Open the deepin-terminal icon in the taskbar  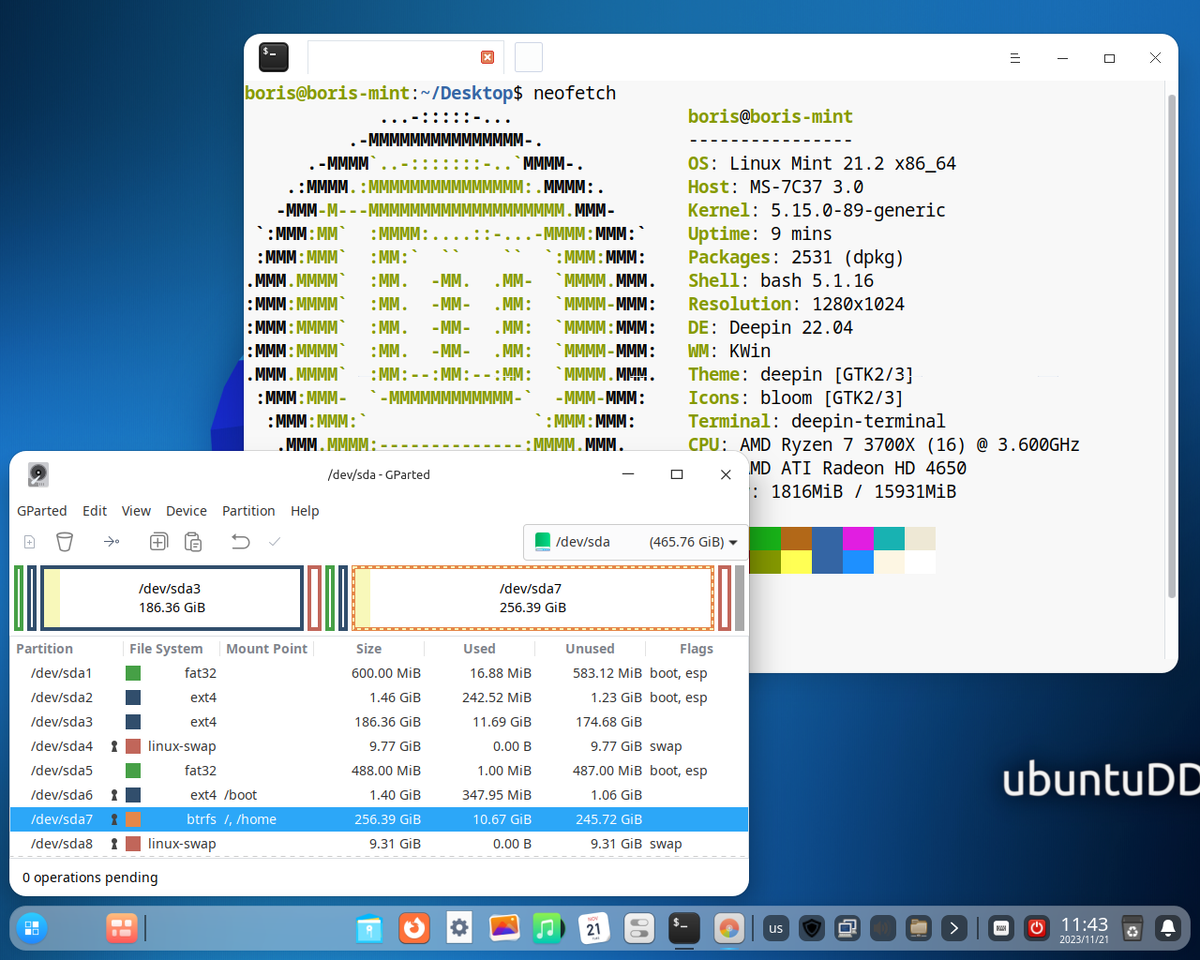[684, 928]
